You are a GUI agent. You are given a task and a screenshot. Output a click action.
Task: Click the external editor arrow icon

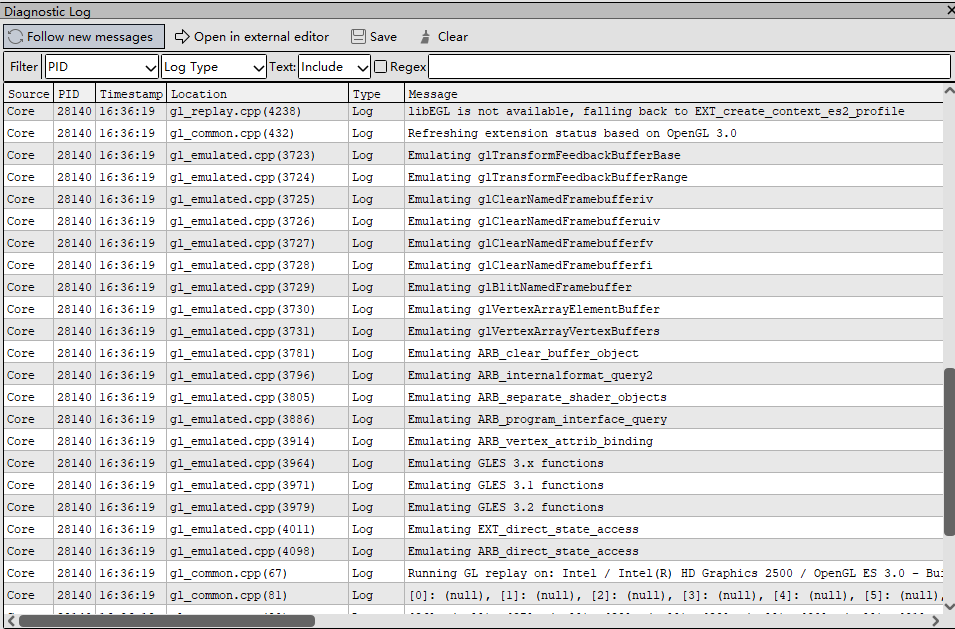182,37
